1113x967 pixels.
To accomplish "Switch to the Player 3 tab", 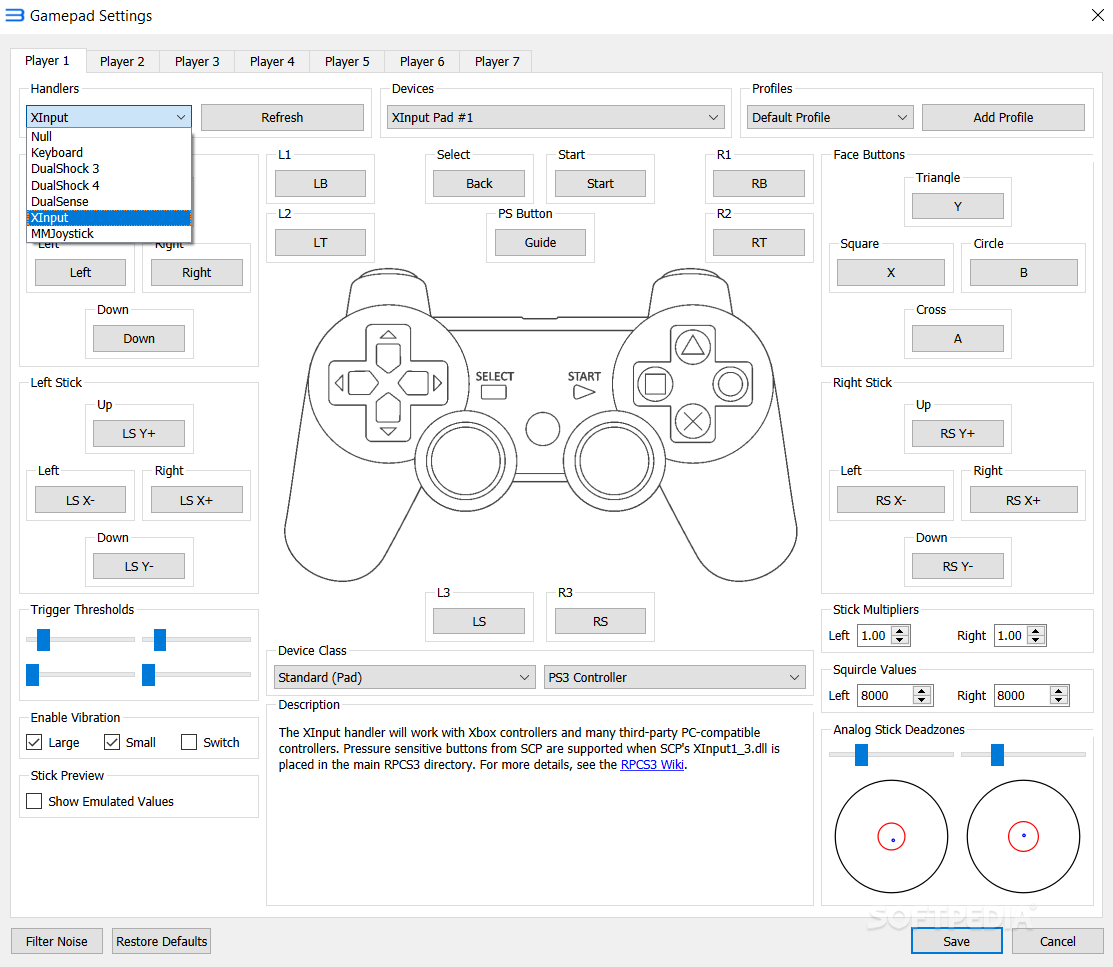I will 197,62.
